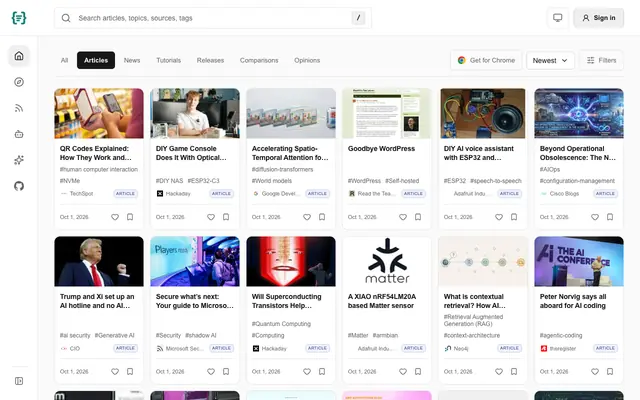The height and width of the screenshot is (400, 640).
Task: Click the slash keyboard shortcut badge
Action: [358, 18]
